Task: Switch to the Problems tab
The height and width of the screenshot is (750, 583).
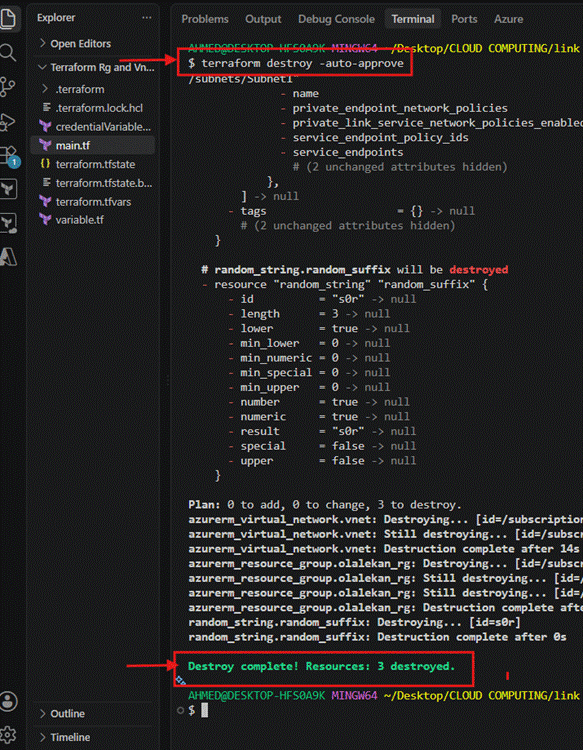Action: click(205, 19)
